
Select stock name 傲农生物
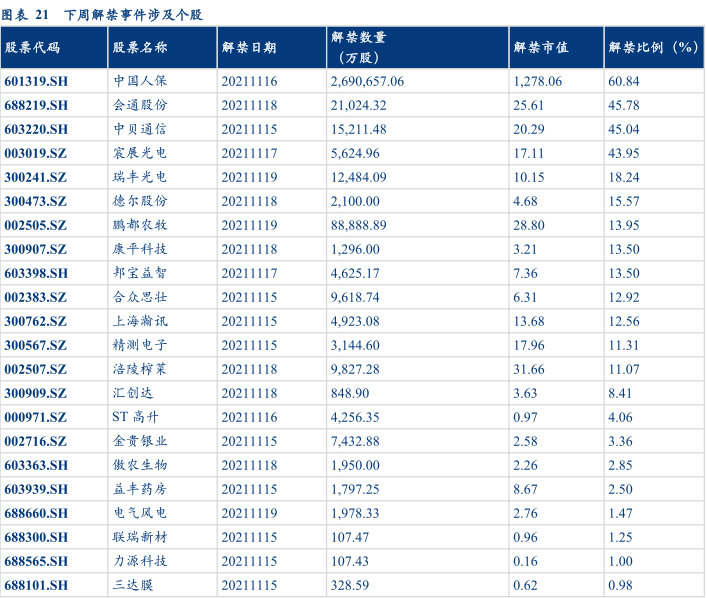[140, 465]
